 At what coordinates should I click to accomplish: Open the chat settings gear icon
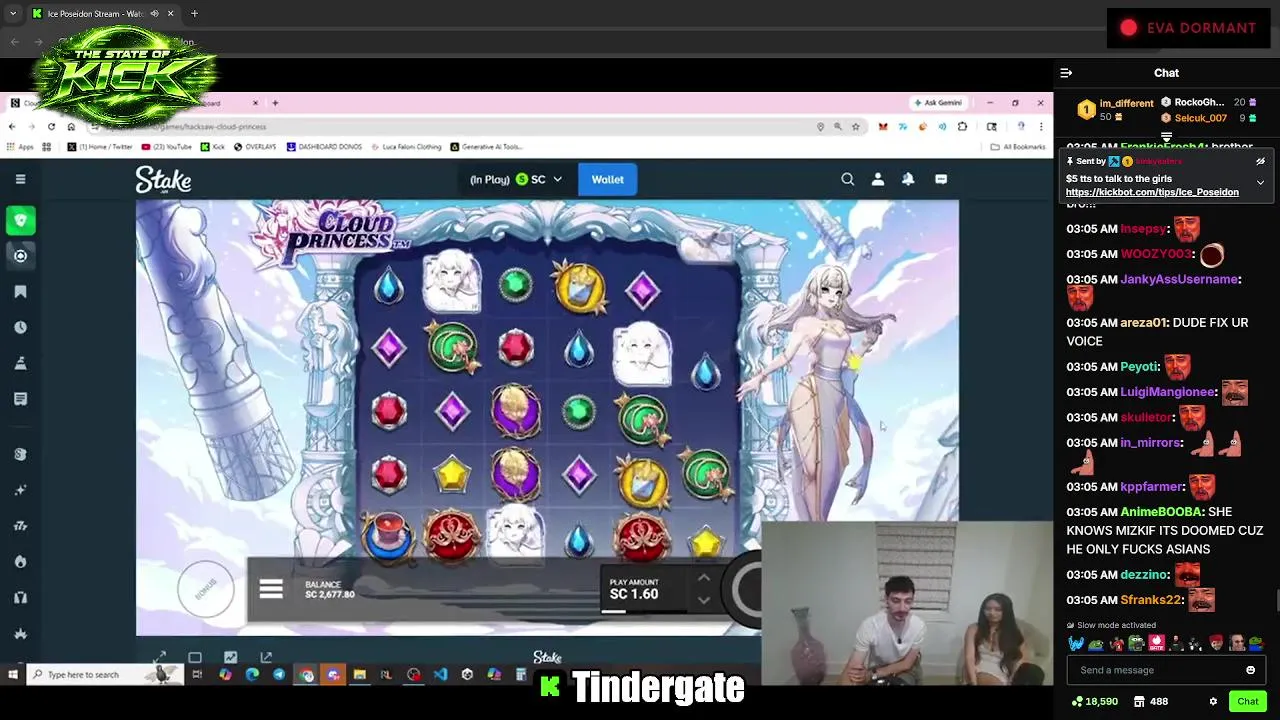pyautogui.click(x=1213, y=702)
